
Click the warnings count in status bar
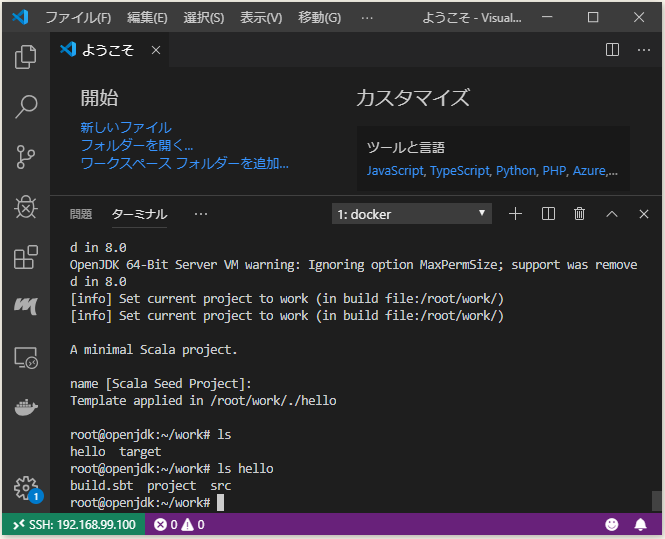(x=193, y=525)
